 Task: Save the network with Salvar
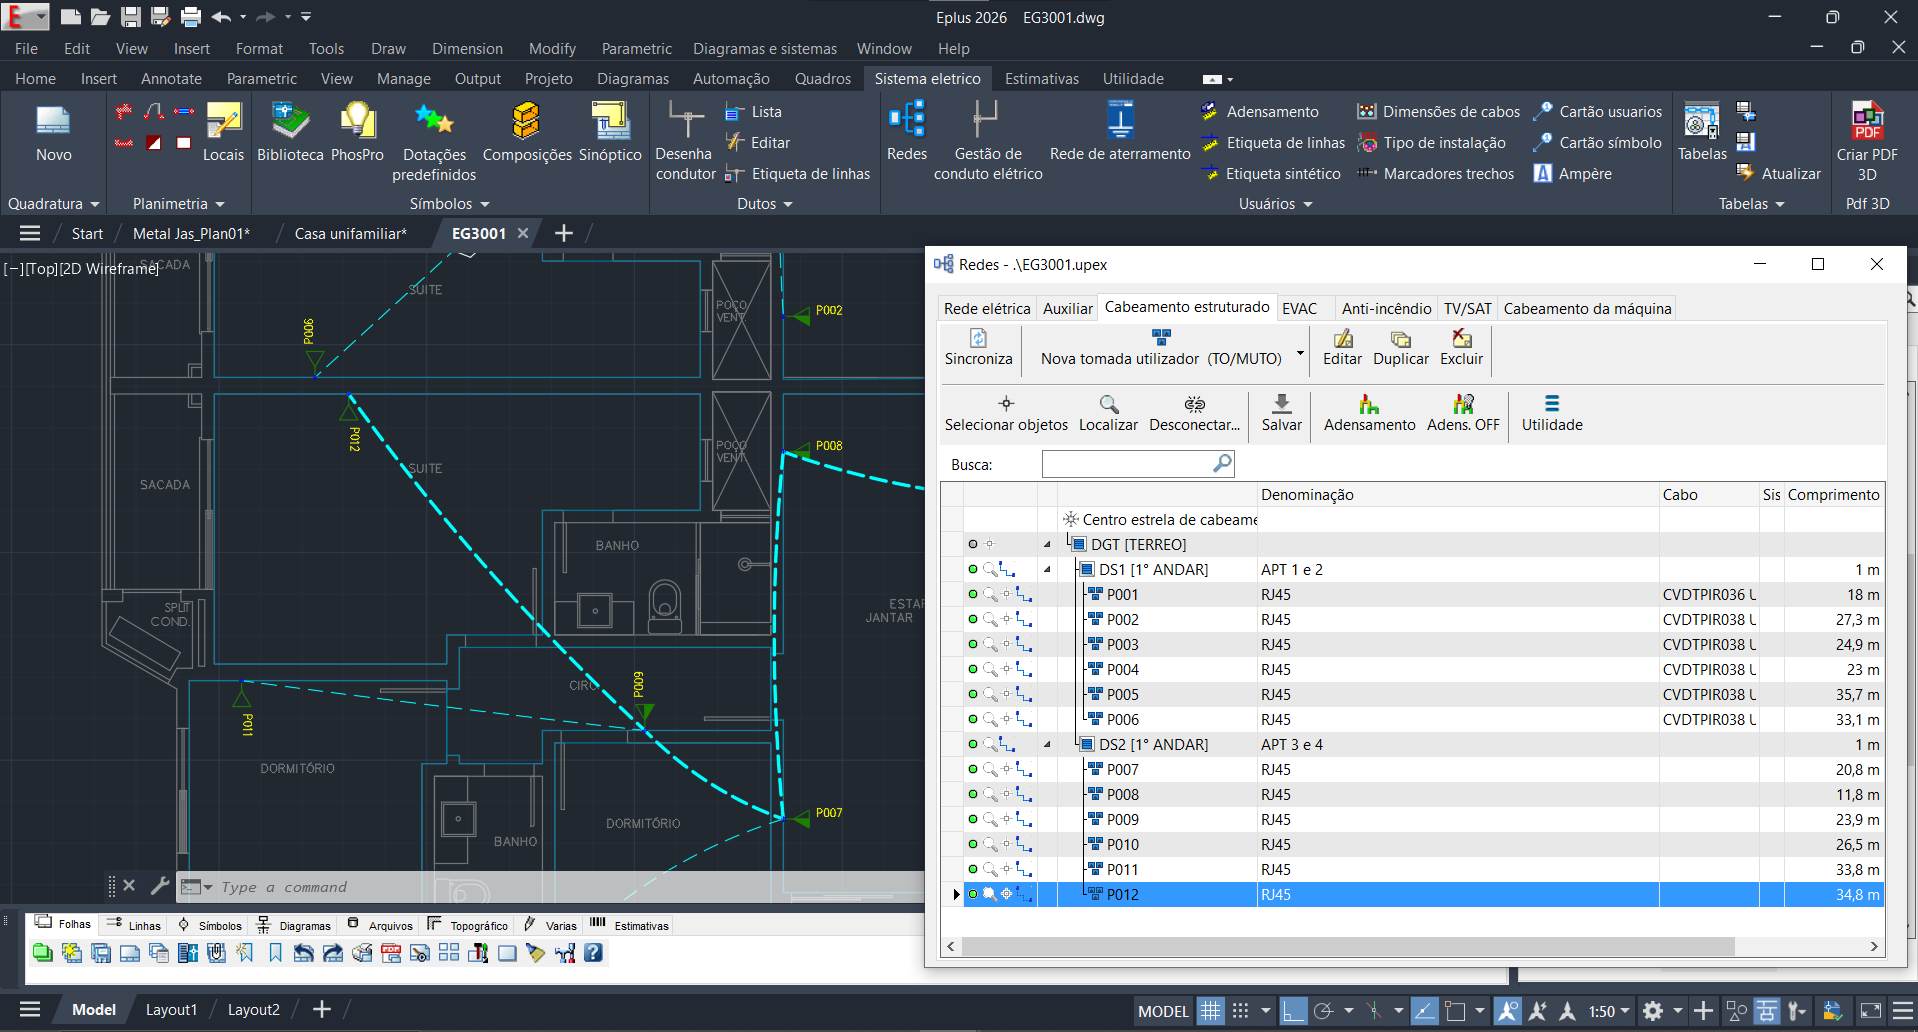[1281, 412]
